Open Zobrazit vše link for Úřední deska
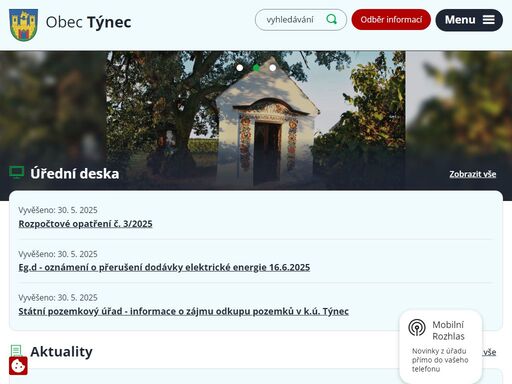The image size is (512, 384). 473,174
